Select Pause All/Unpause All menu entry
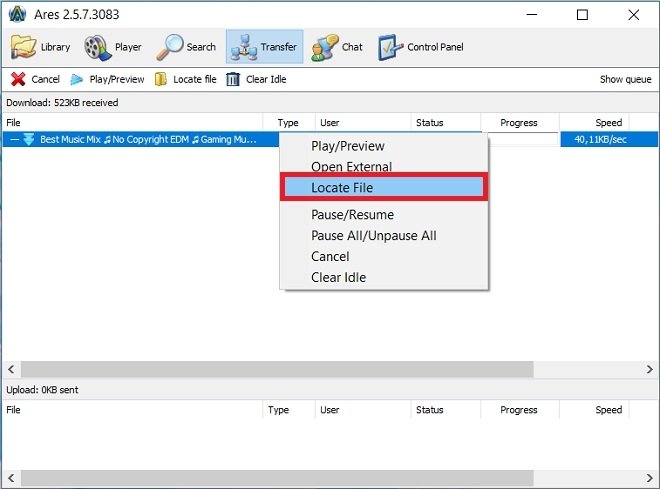The image size is (660, 489). tap(373, 236)
